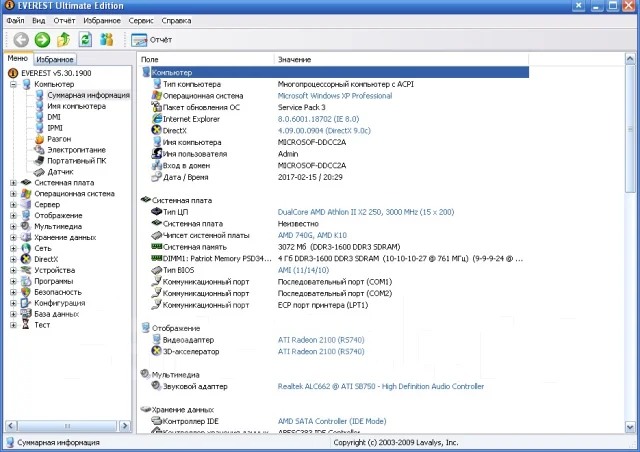Click the Системная память memory icon

coord(157,247)
